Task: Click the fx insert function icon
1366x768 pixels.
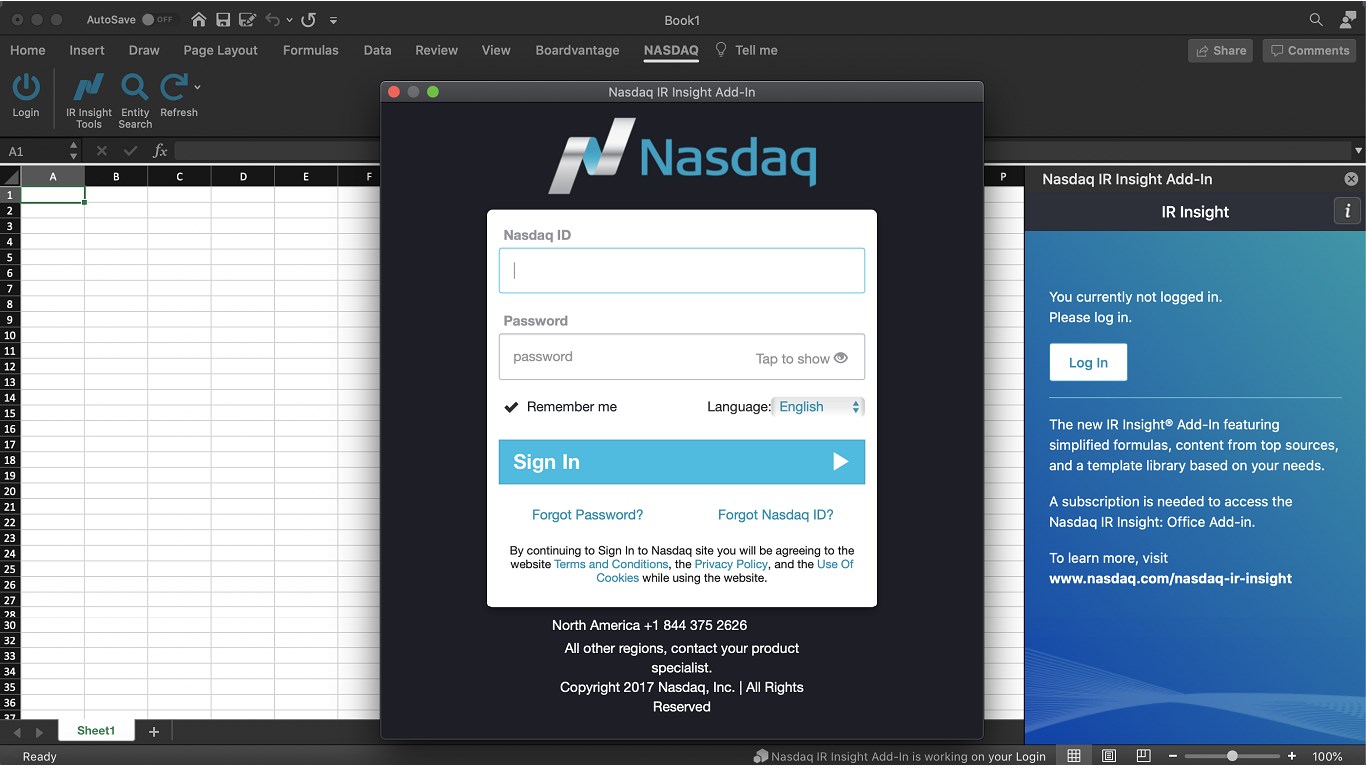Action: point(160,151)
